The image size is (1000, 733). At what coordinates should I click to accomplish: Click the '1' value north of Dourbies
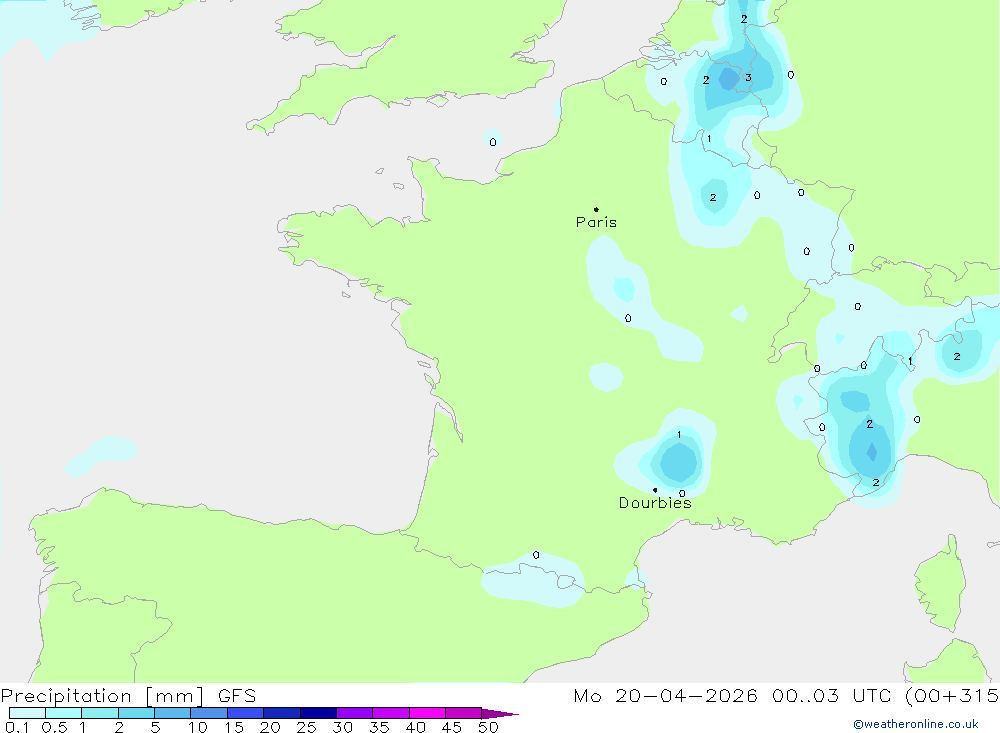pos(679,434)
